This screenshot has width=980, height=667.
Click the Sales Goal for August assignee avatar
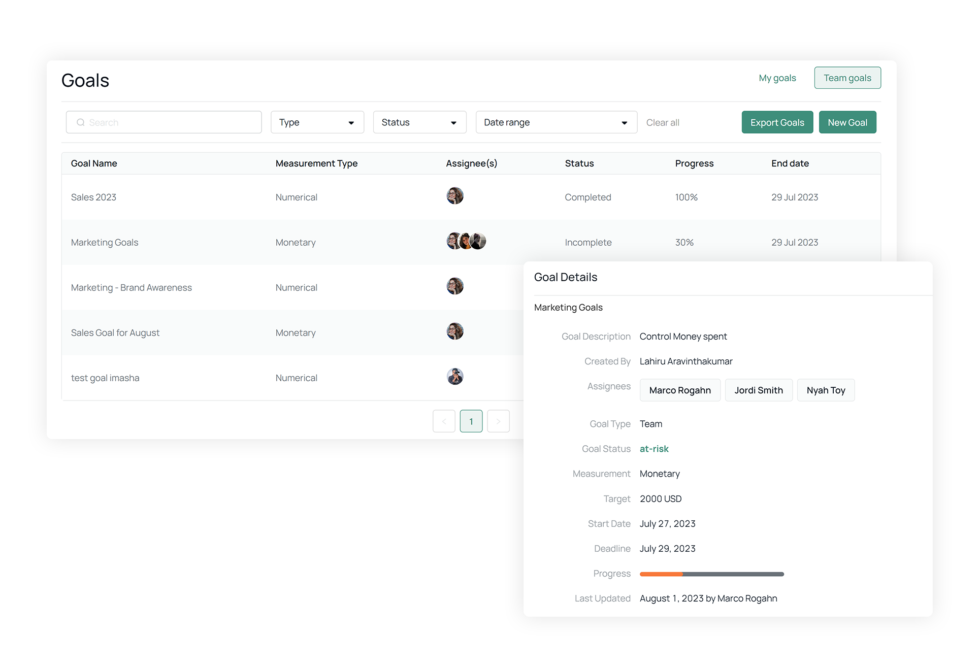[x=455, y=331]
